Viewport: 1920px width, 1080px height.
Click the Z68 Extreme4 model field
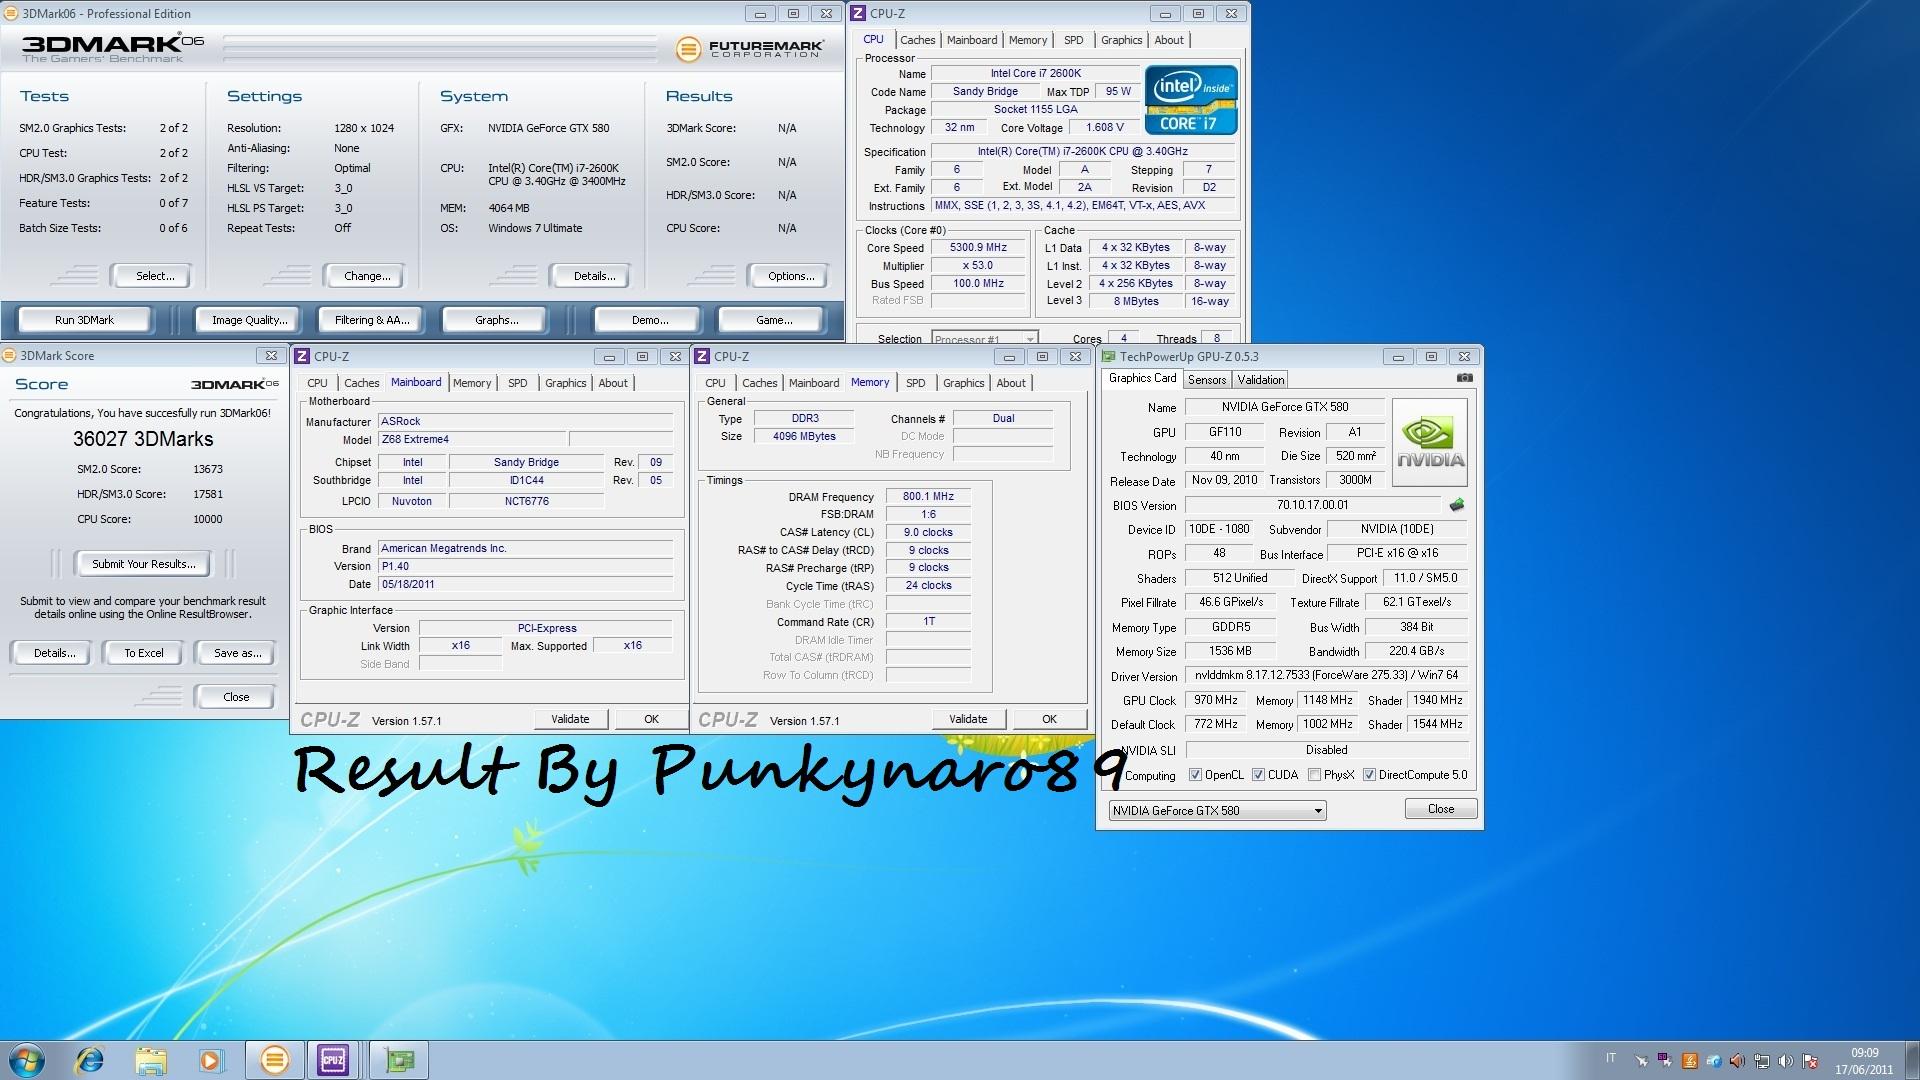pos(472,439)
